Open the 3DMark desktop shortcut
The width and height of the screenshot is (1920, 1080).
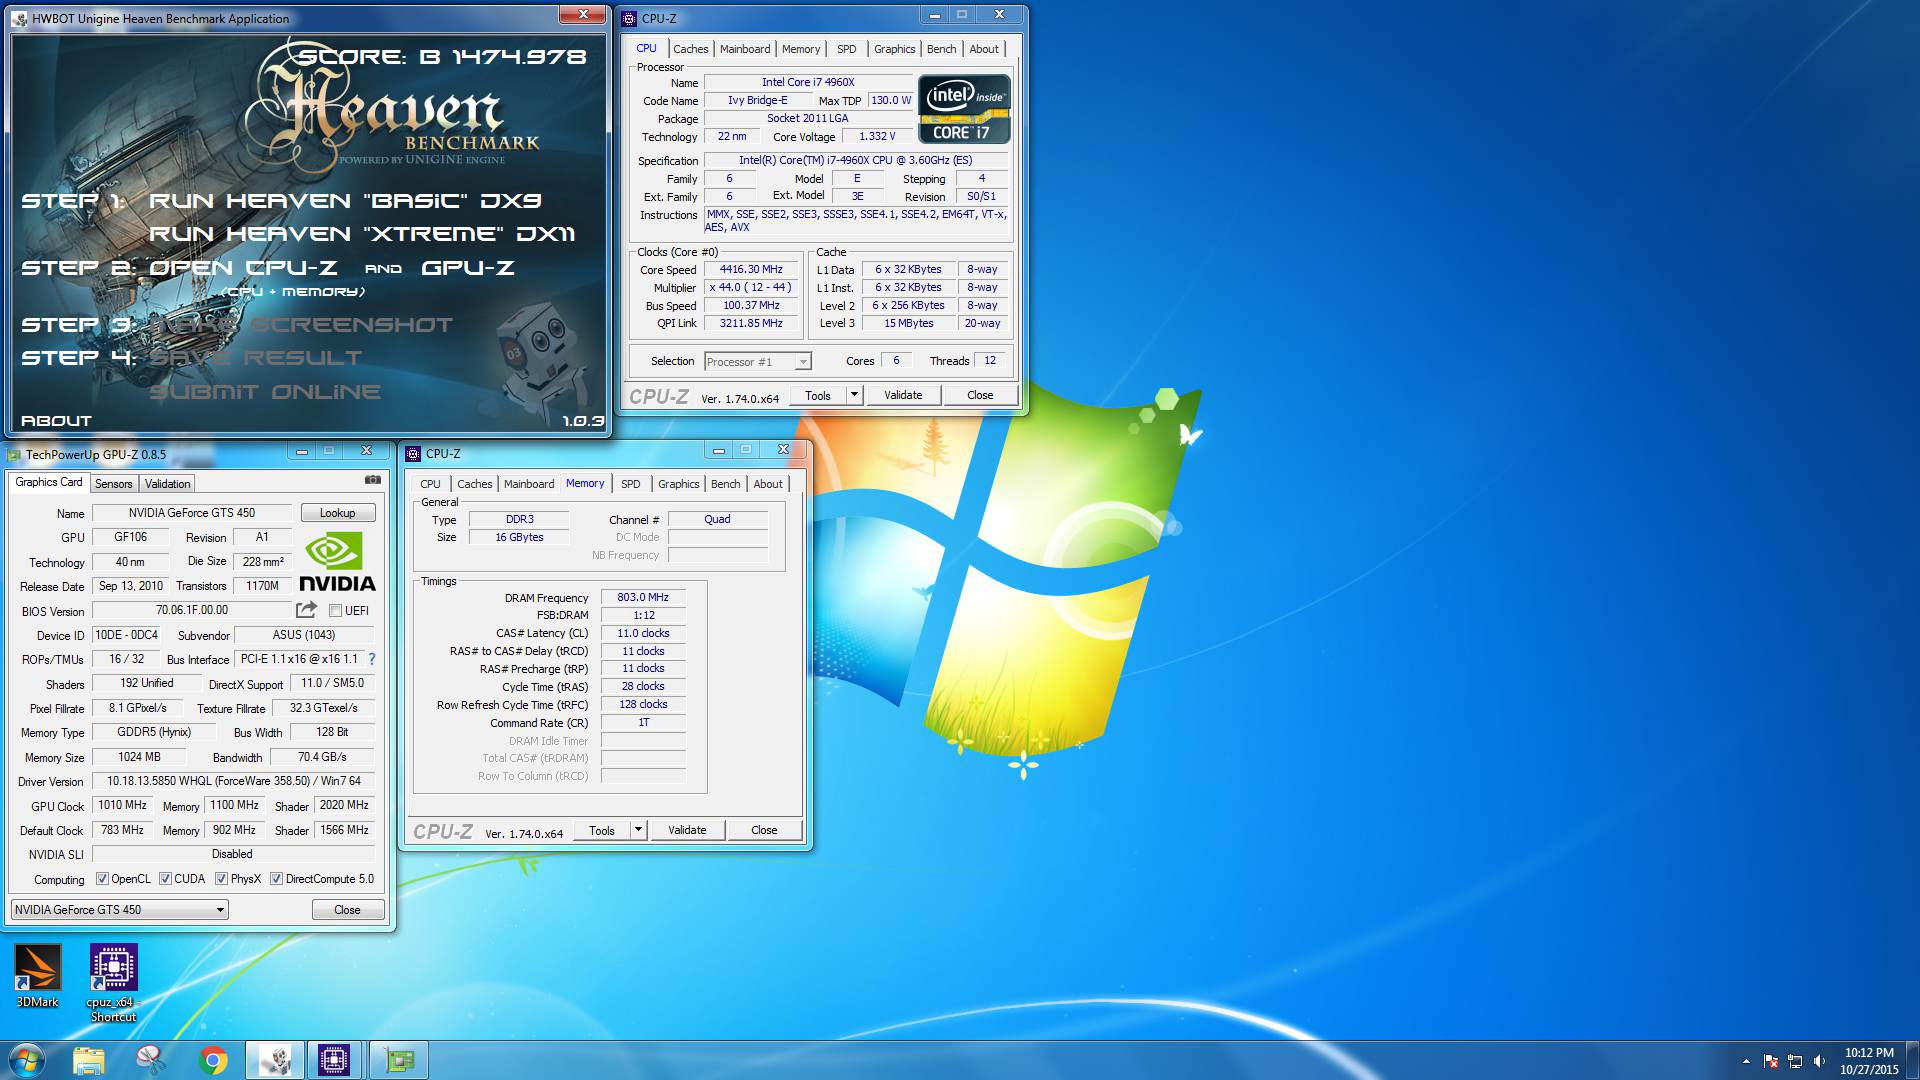(38, 976)
